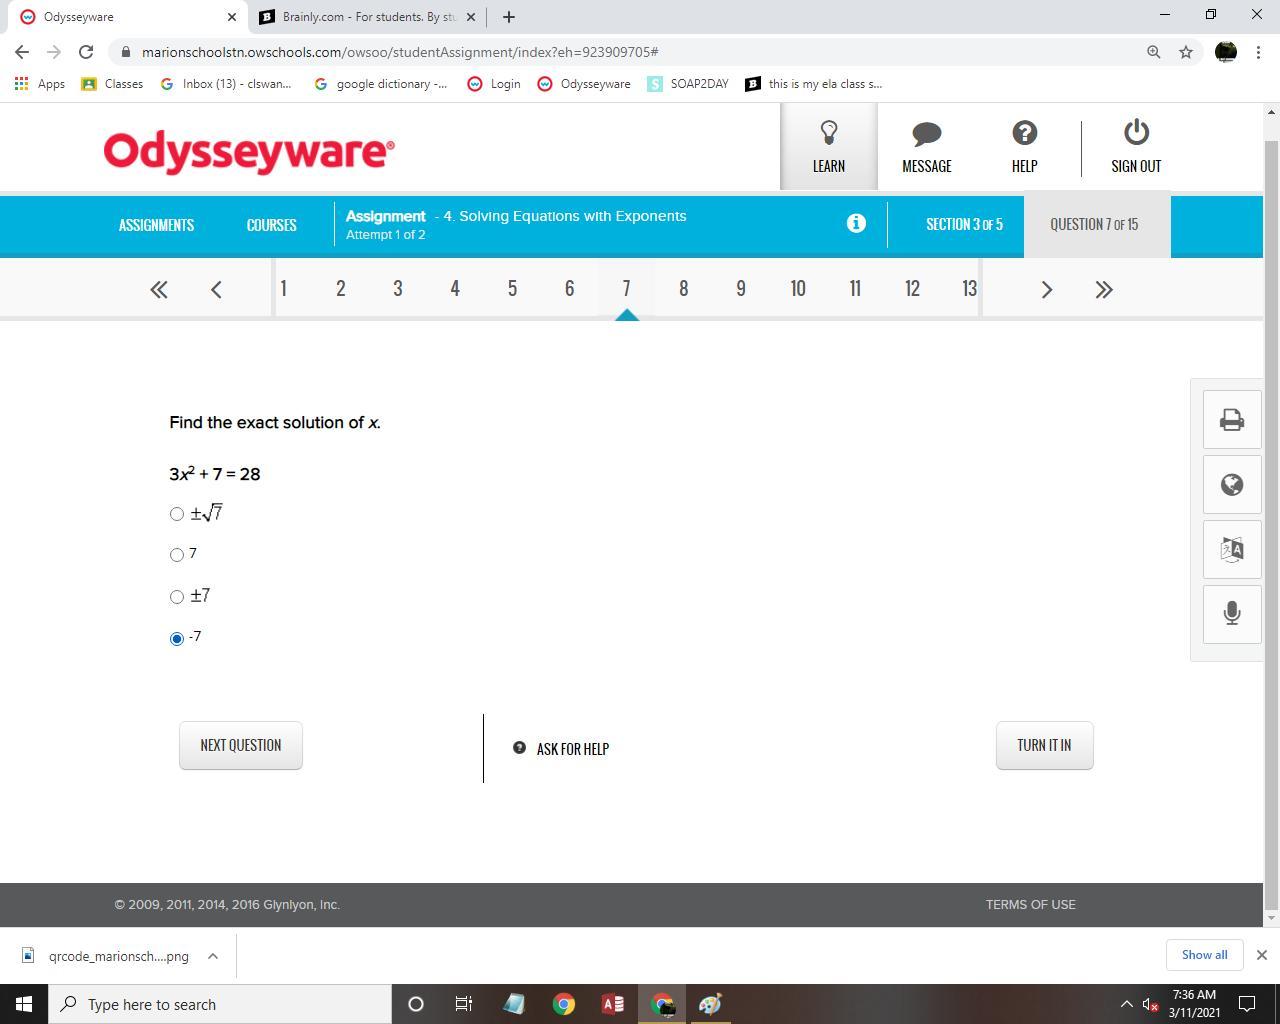Image resolution: width=1280 pixels, height=1024 pixels.
Task: Go to previous question arrow
Action: (x=216, y=289)
